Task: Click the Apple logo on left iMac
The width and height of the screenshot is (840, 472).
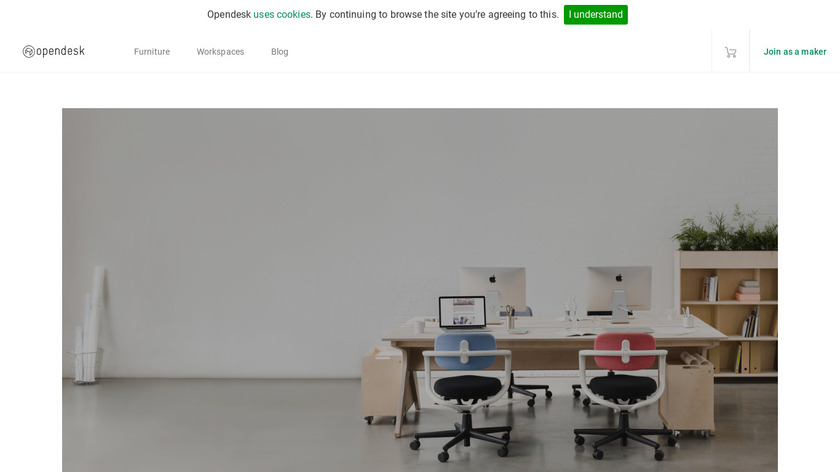Action: (x=492, y=279)
